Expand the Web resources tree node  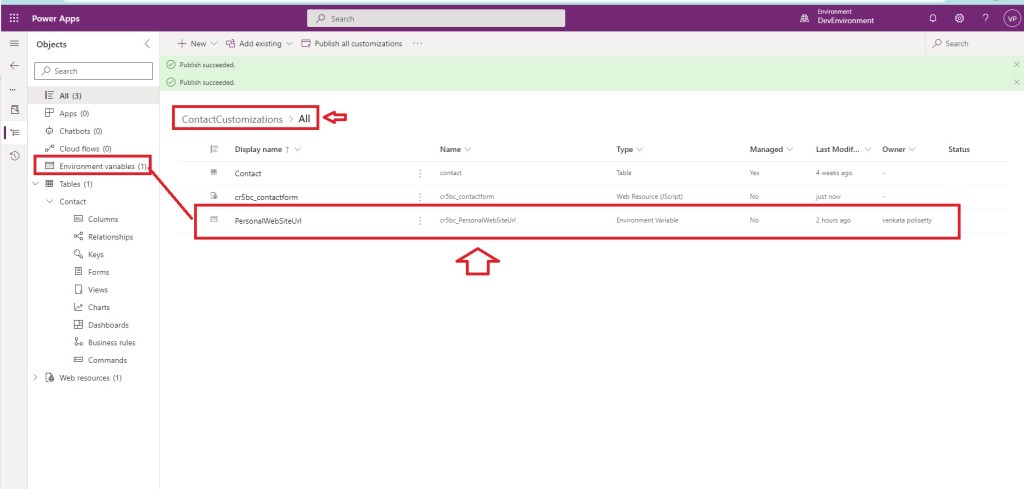37,378
